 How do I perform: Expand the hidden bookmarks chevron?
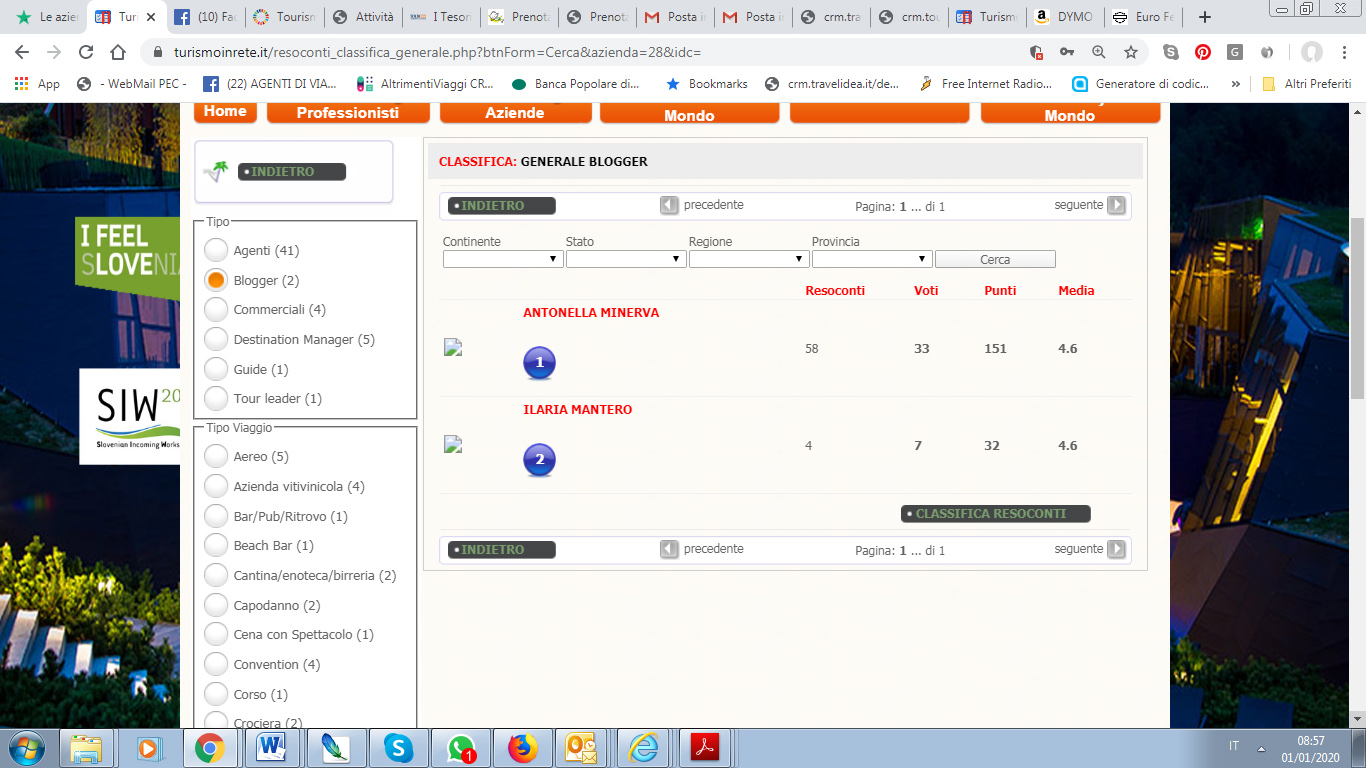click(1236, 84)
